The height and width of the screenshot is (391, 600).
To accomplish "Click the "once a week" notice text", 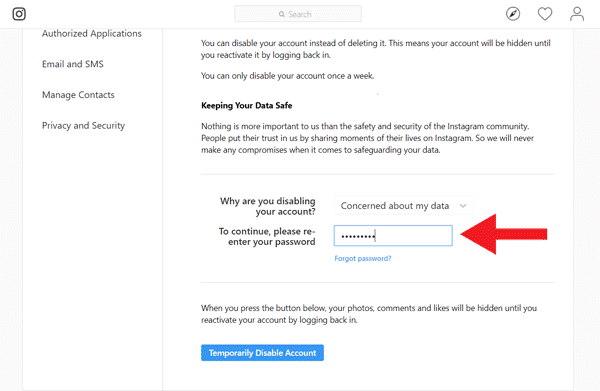I will [288, 76].
